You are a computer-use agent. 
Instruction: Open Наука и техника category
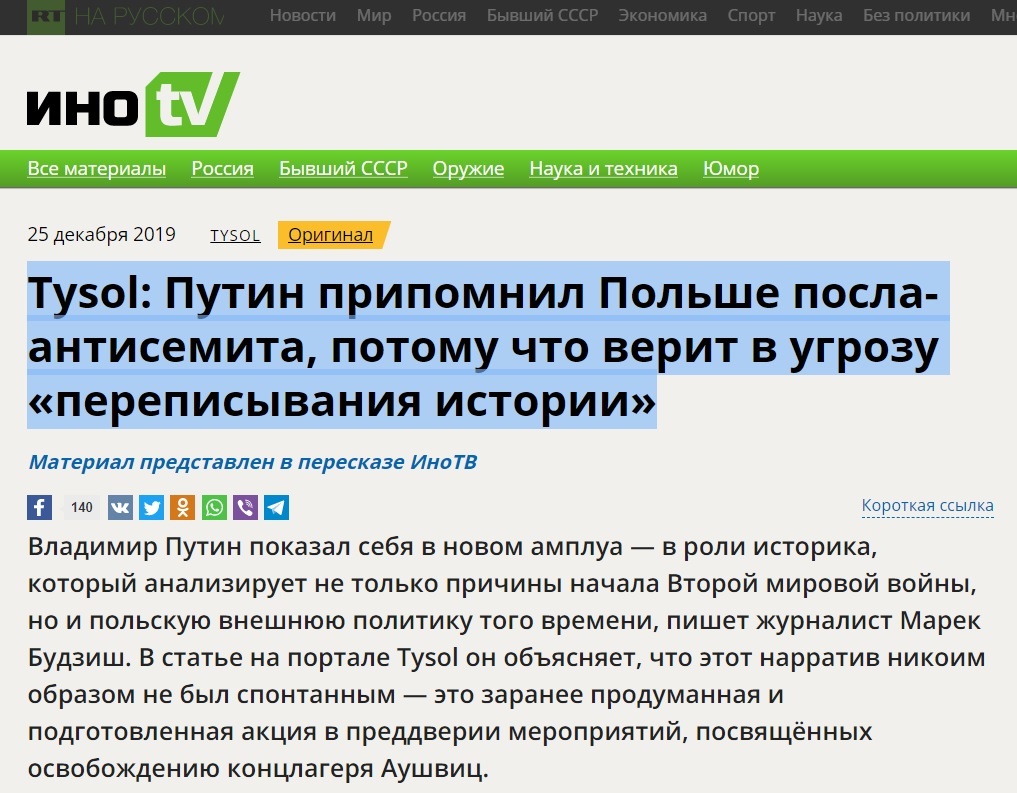603,169
